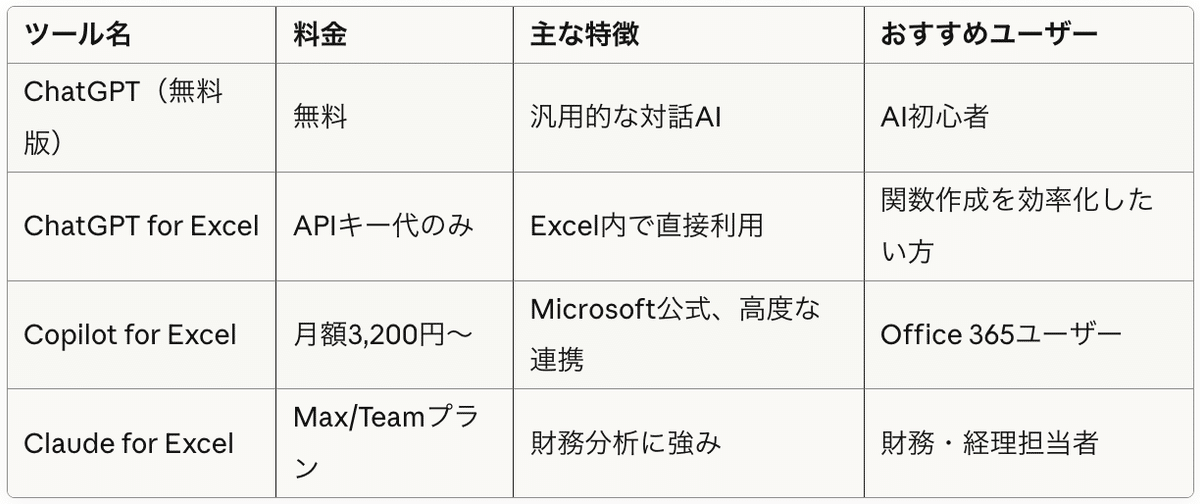Click the Excel内で直接利用 cell

(646, 225)
